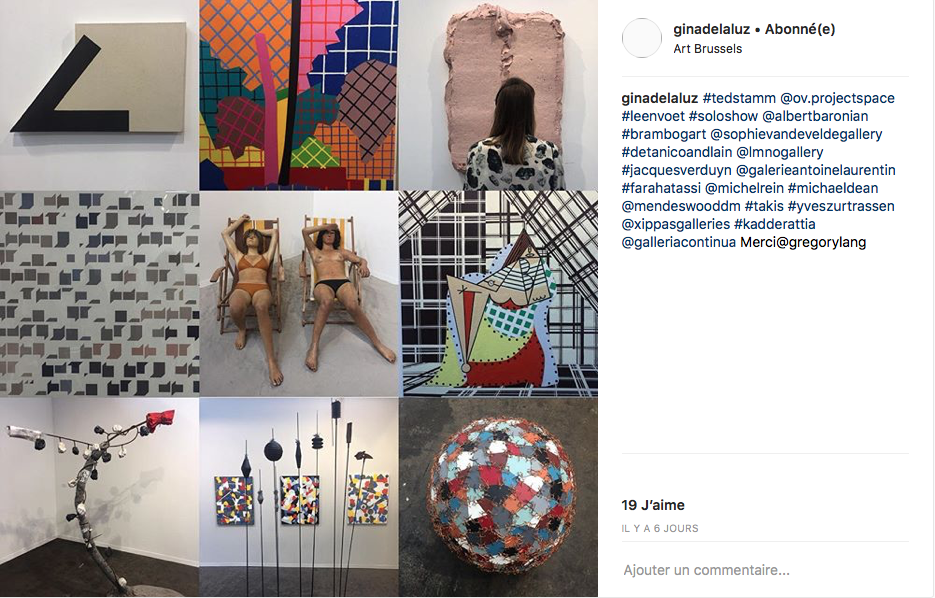Open the Art Brussels location link

[708, 49]
